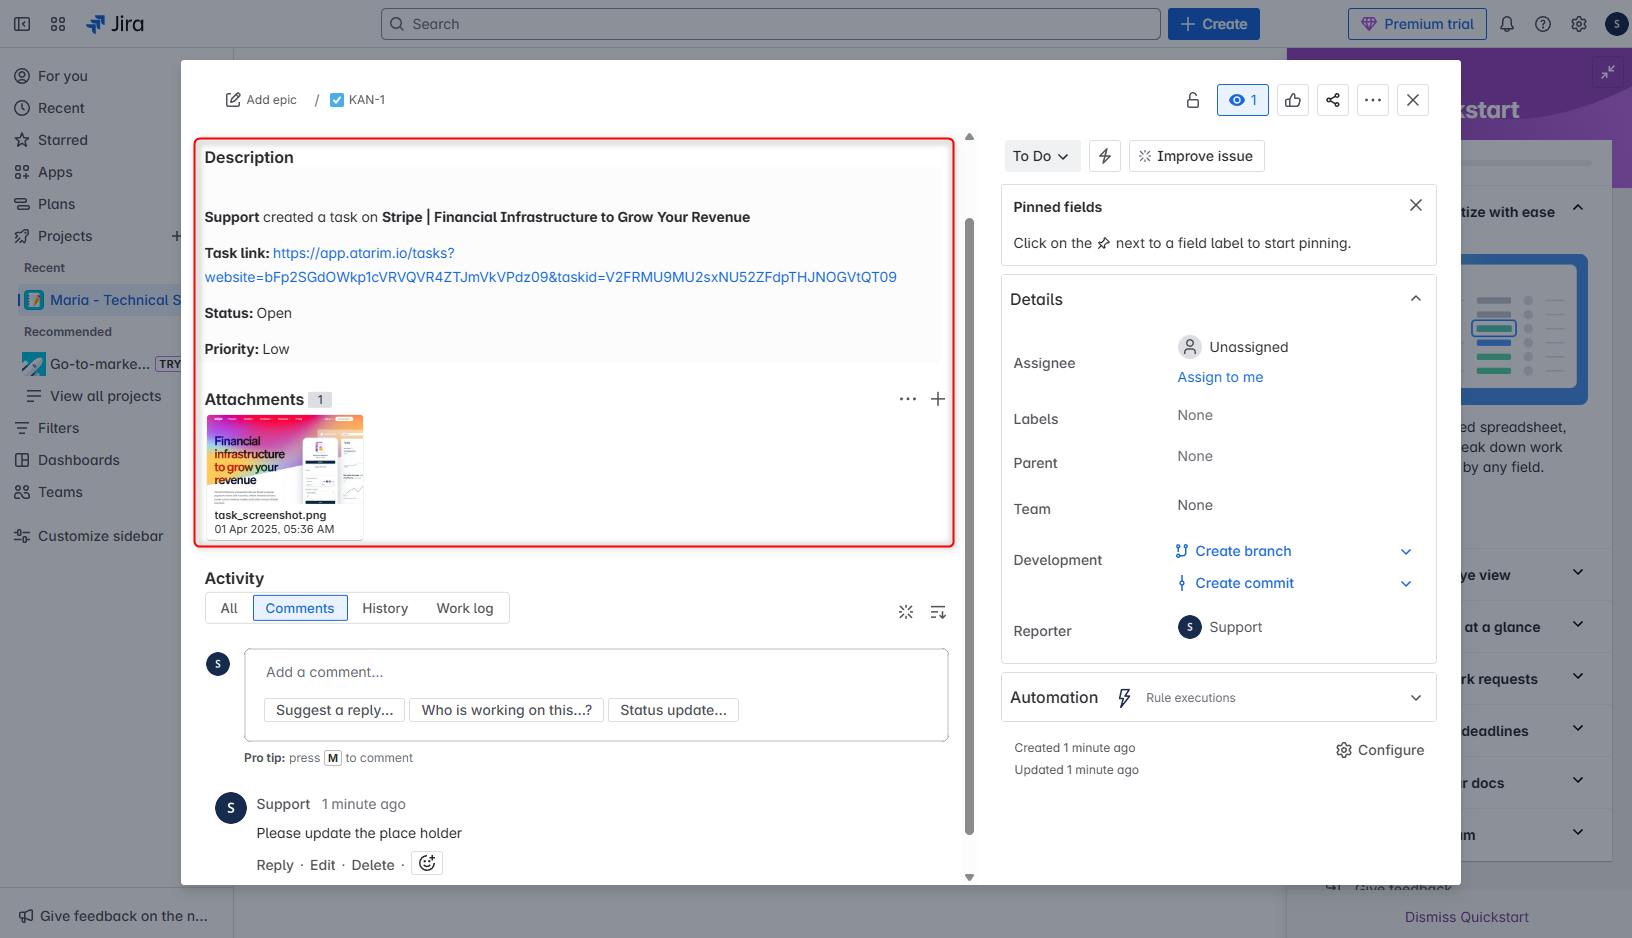This screenshot has height=938, width=1632.
Task: Click the thumbs-up vote icon
Action: pos(1293,100)
